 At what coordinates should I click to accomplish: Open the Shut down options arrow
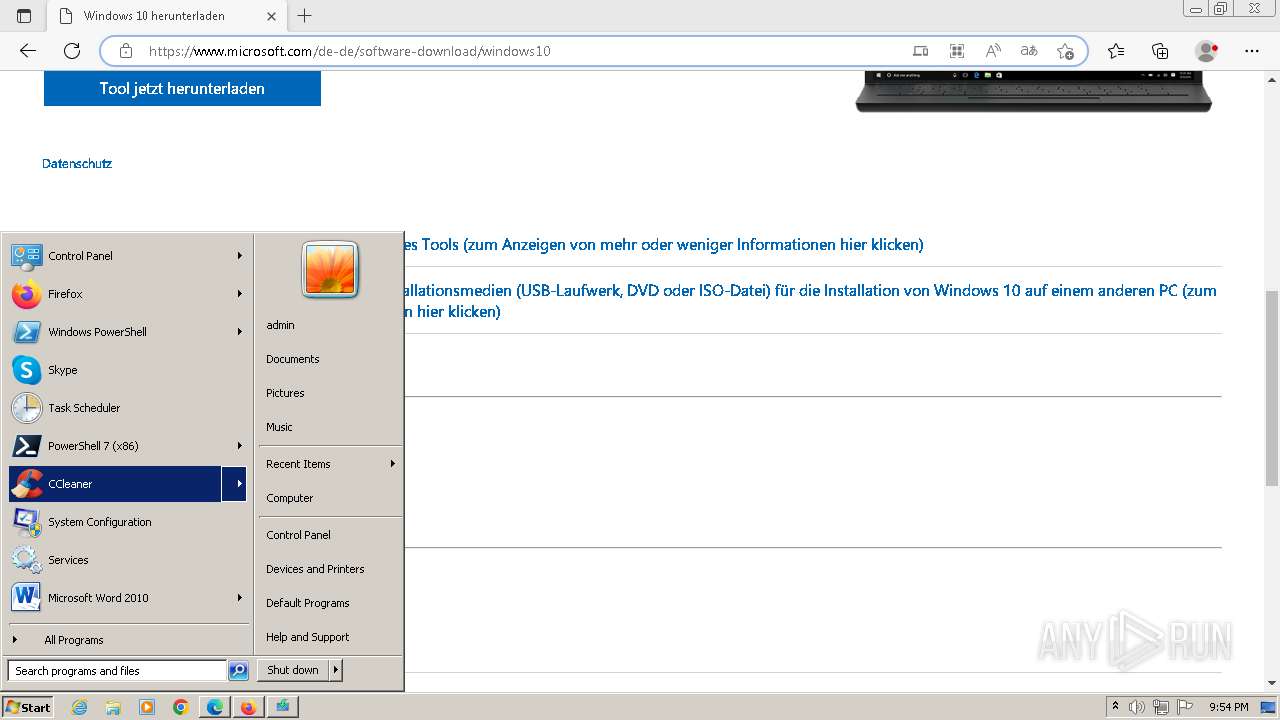click(x=335, y=670)
